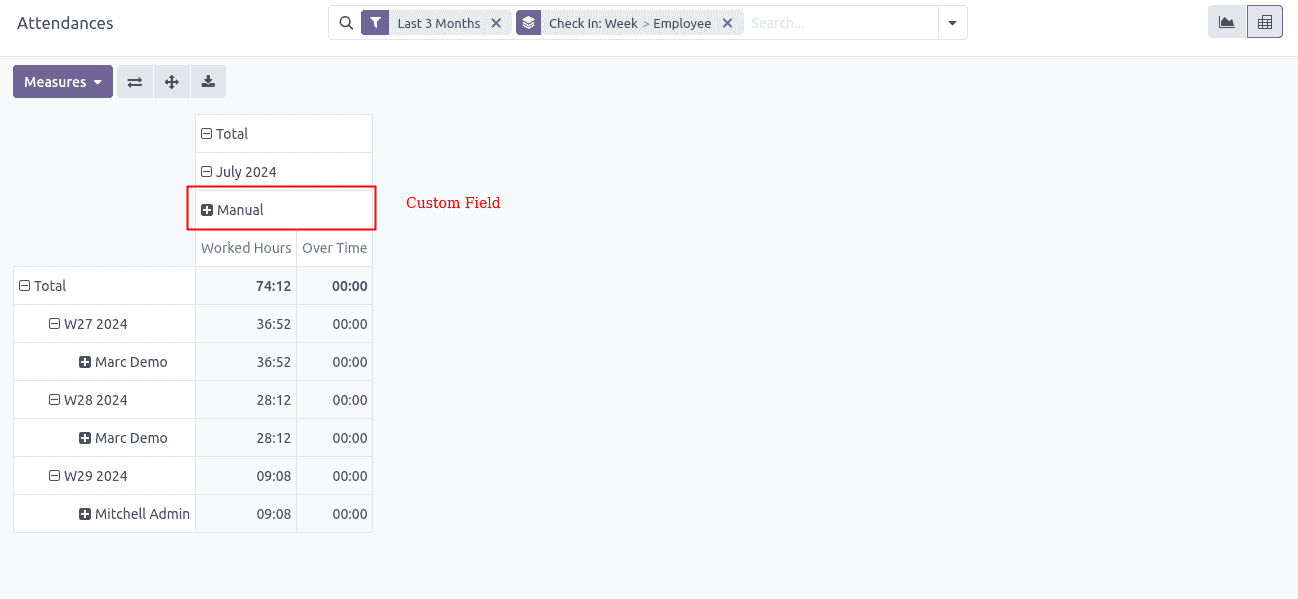Click the Over Time cell in W29 2024 row
Image resolution: width=1298 pixels, height=599 pixels.
point(335,476)
